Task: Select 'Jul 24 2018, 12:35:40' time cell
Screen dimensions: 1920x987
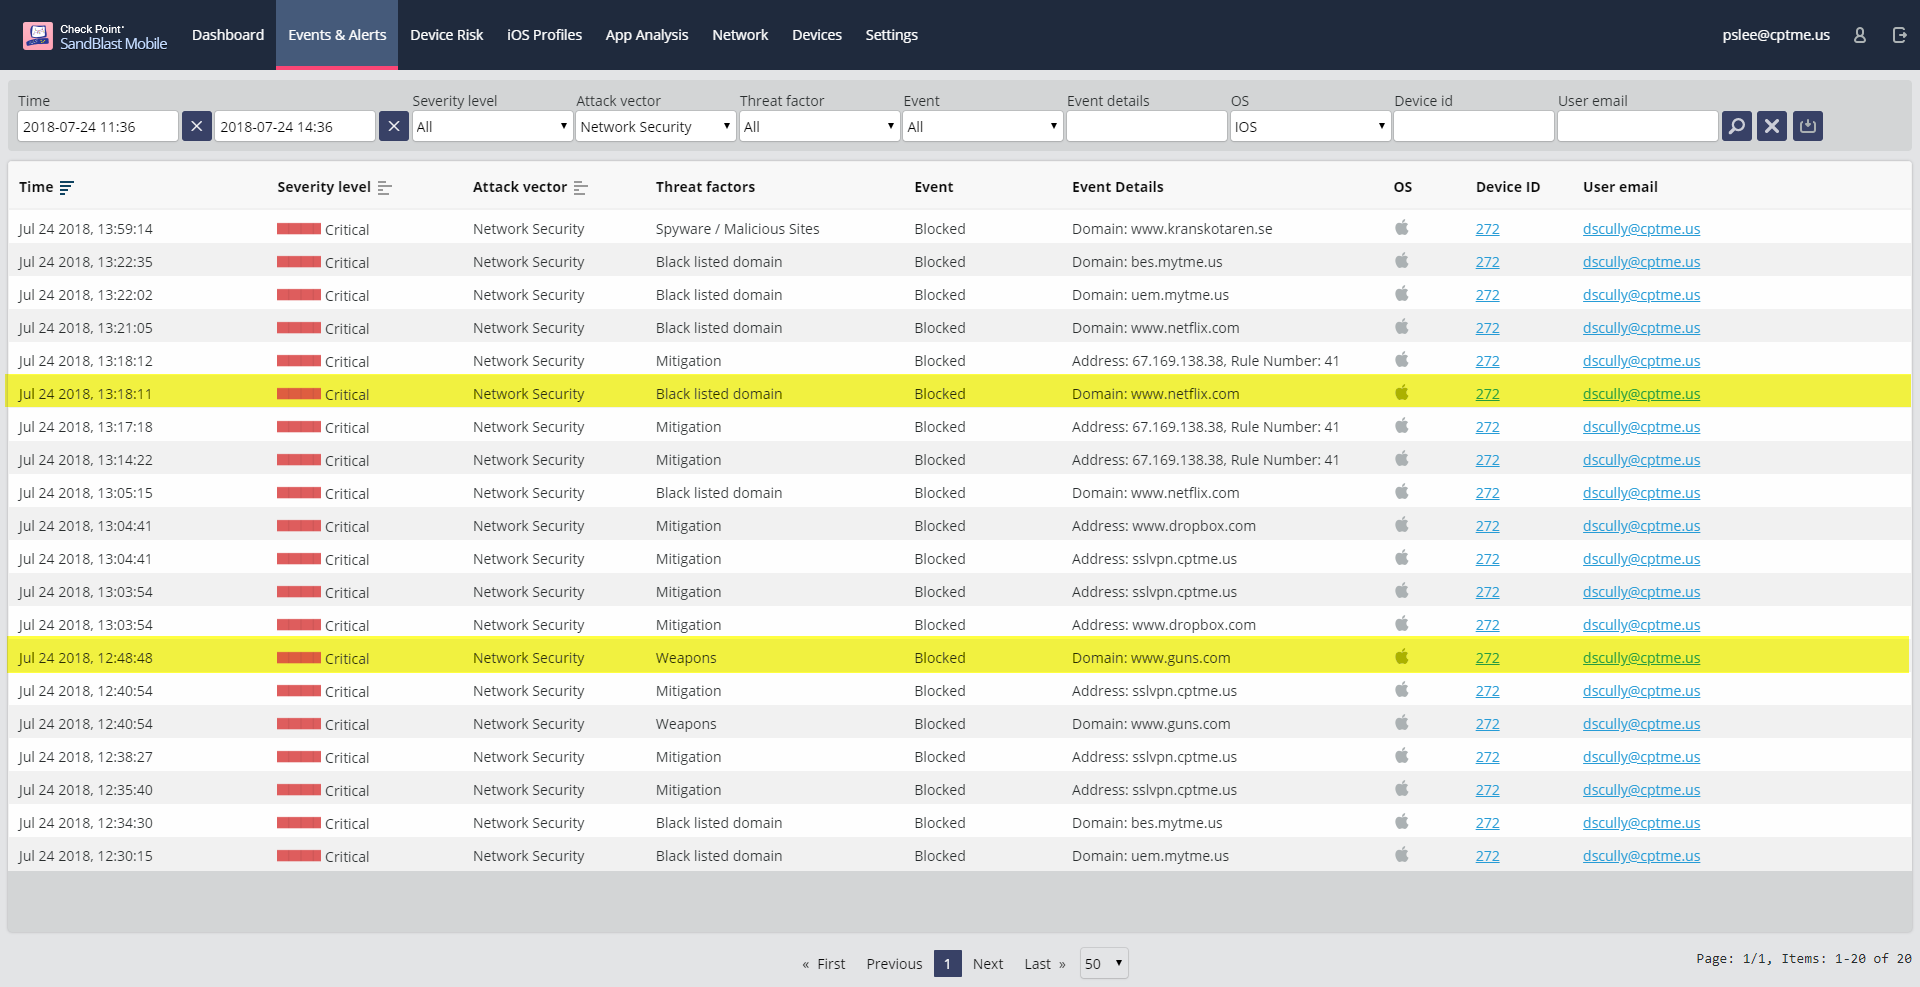Action: [x=86, y=790]
